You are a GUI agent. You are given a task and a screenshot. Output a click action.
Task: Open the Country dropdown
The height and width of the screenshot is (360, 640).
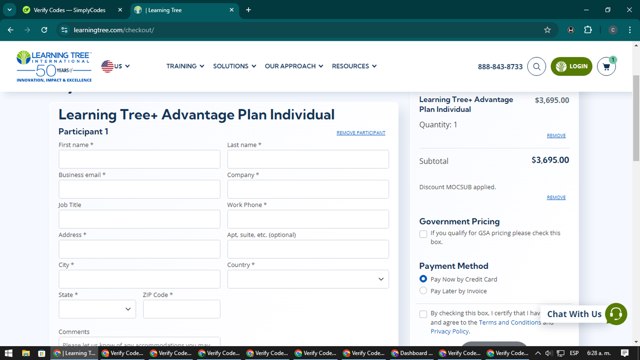pos(308,279)
